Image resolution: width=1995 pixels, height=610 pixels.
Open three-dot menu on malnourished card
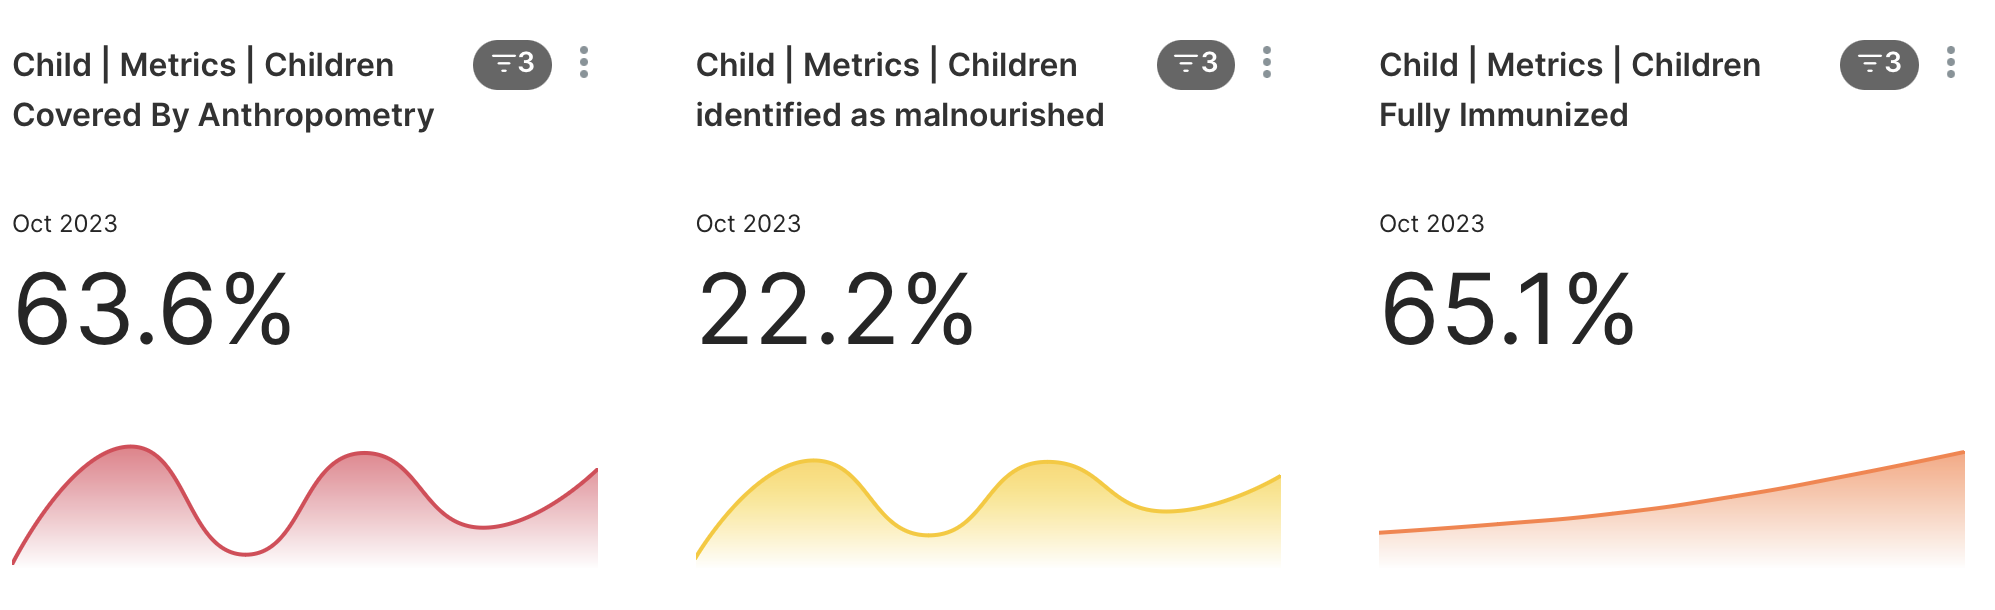point(1267,63)
